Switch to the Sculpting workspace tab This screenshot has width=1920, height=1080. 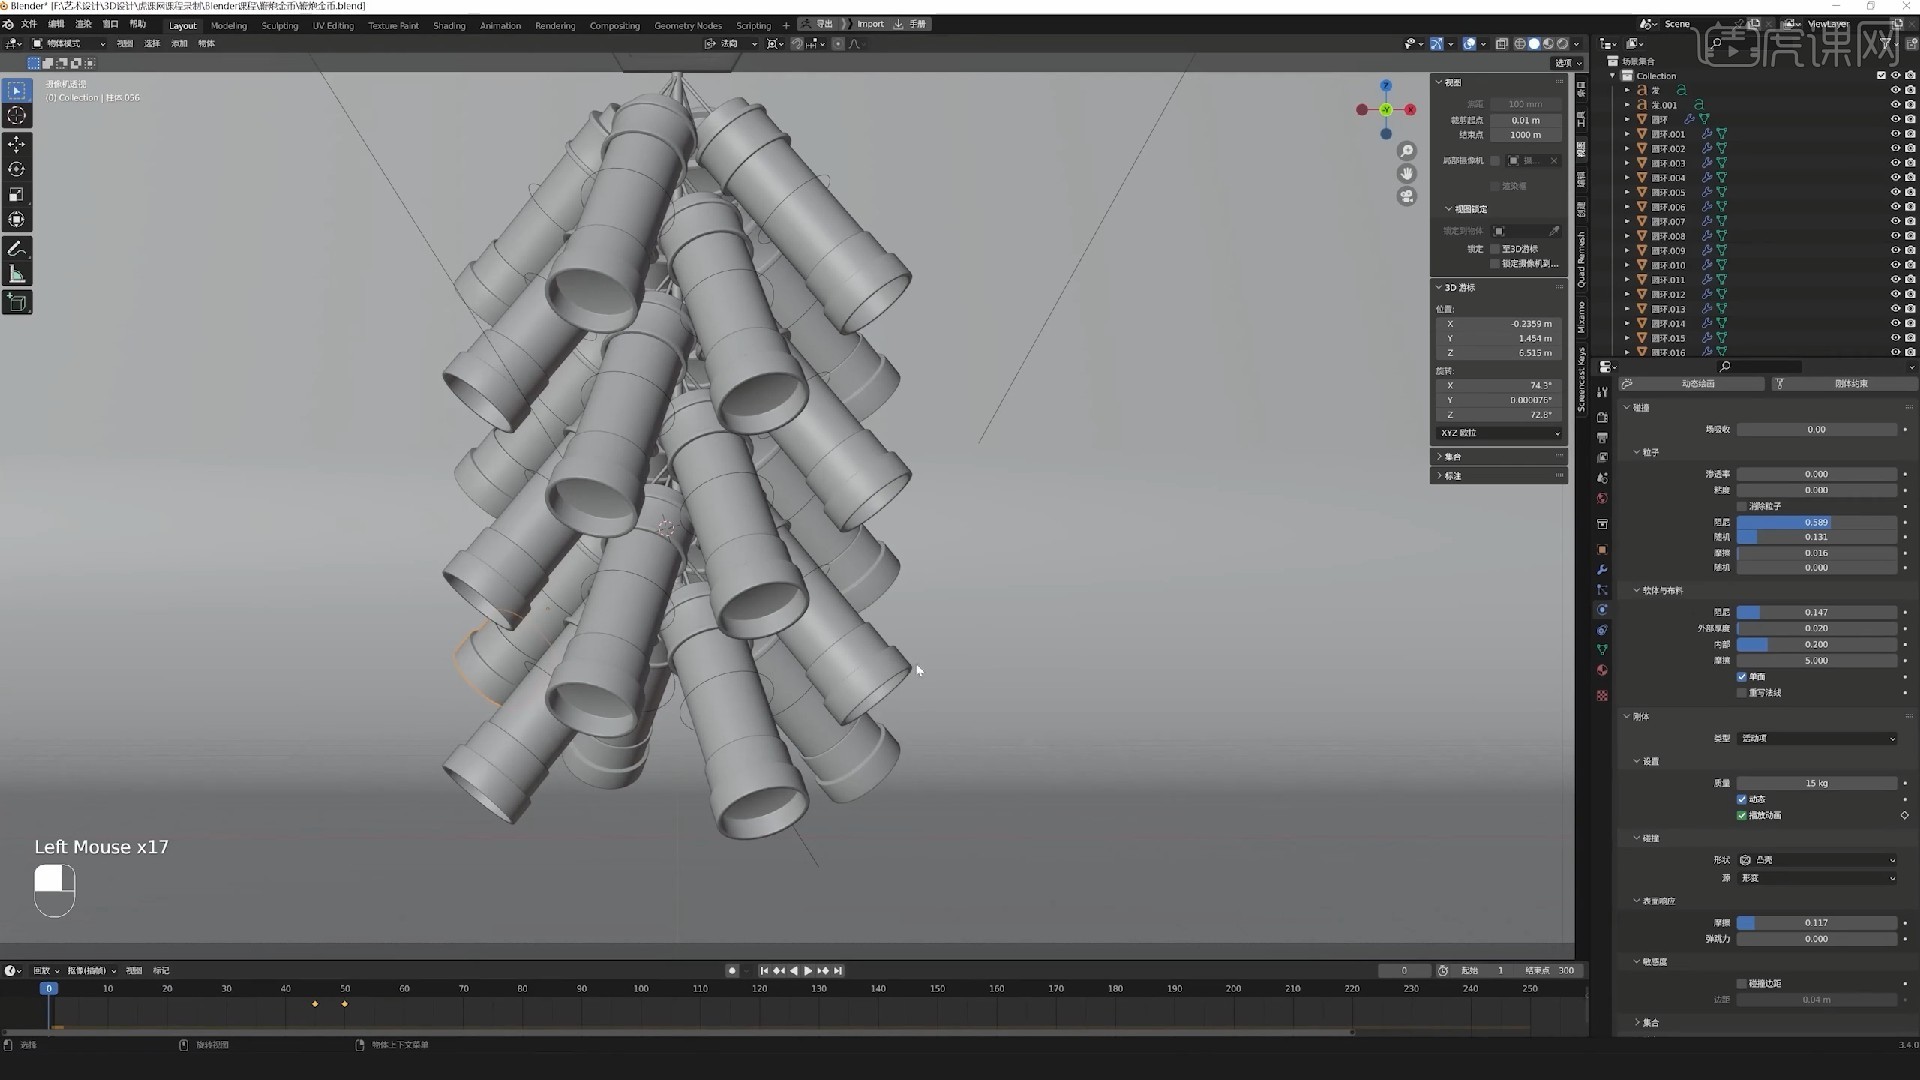pos(280,25)
